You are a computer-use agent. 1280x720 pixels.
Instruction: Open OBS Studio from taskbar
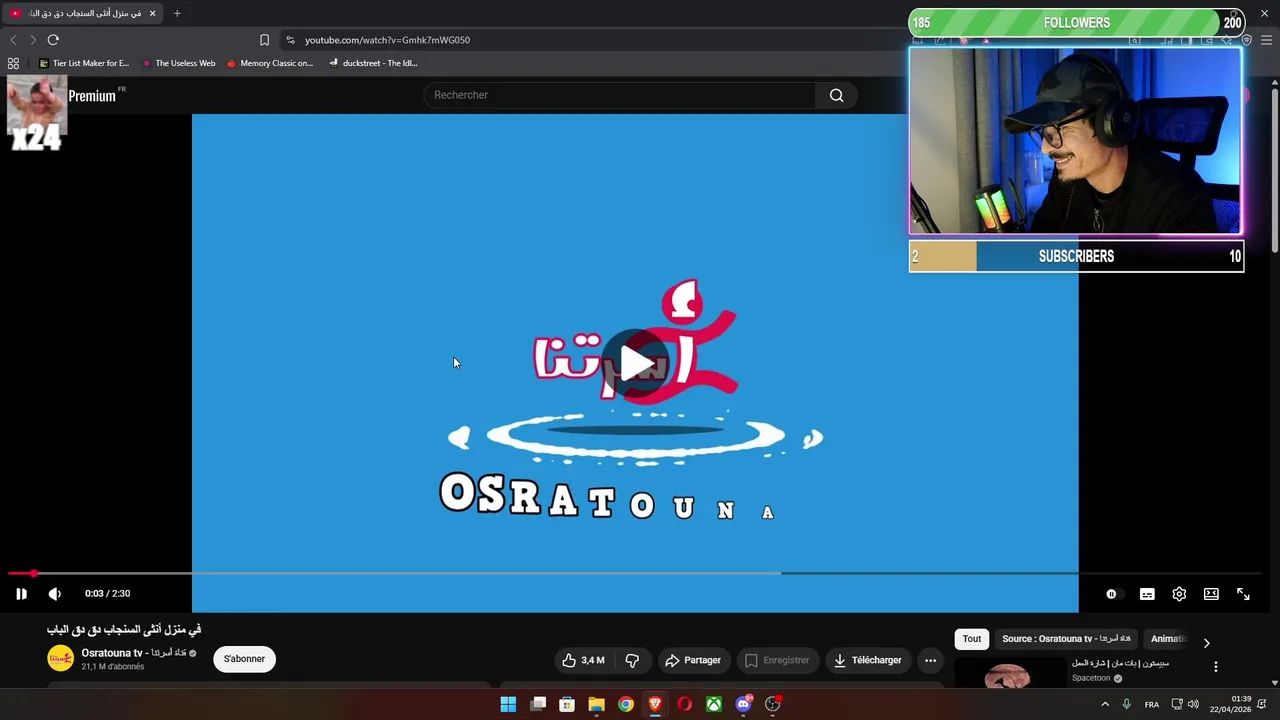[773, 704]
